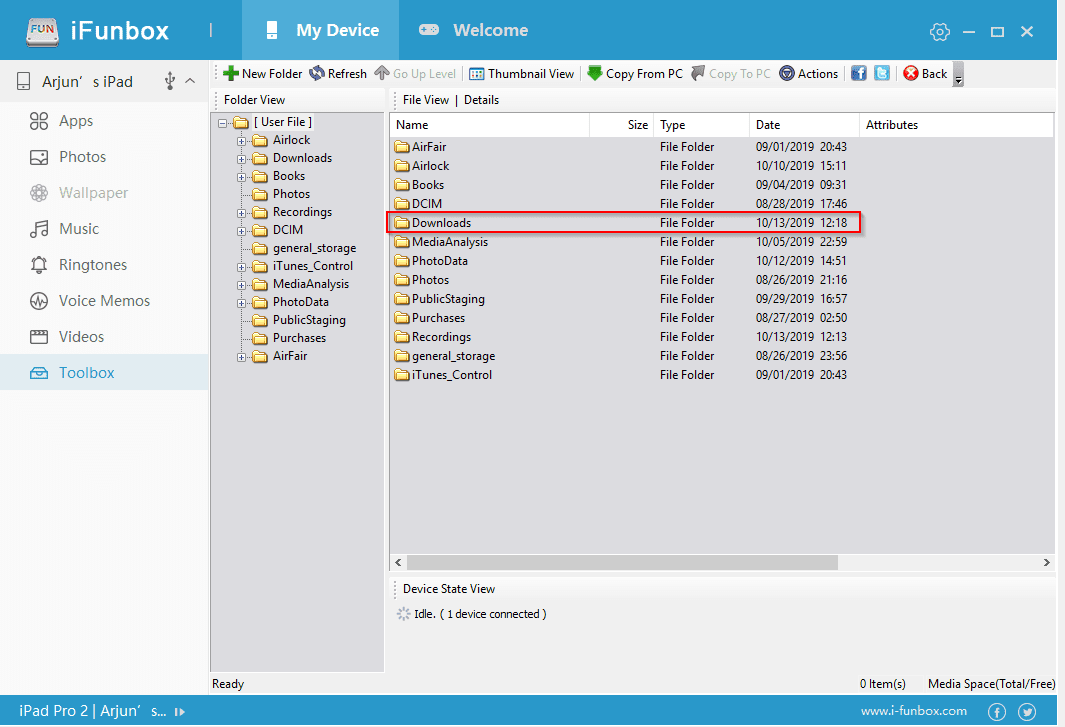Open the toolbar overflow arrow
Screen dimensions: 1065x727
(958, 75)
